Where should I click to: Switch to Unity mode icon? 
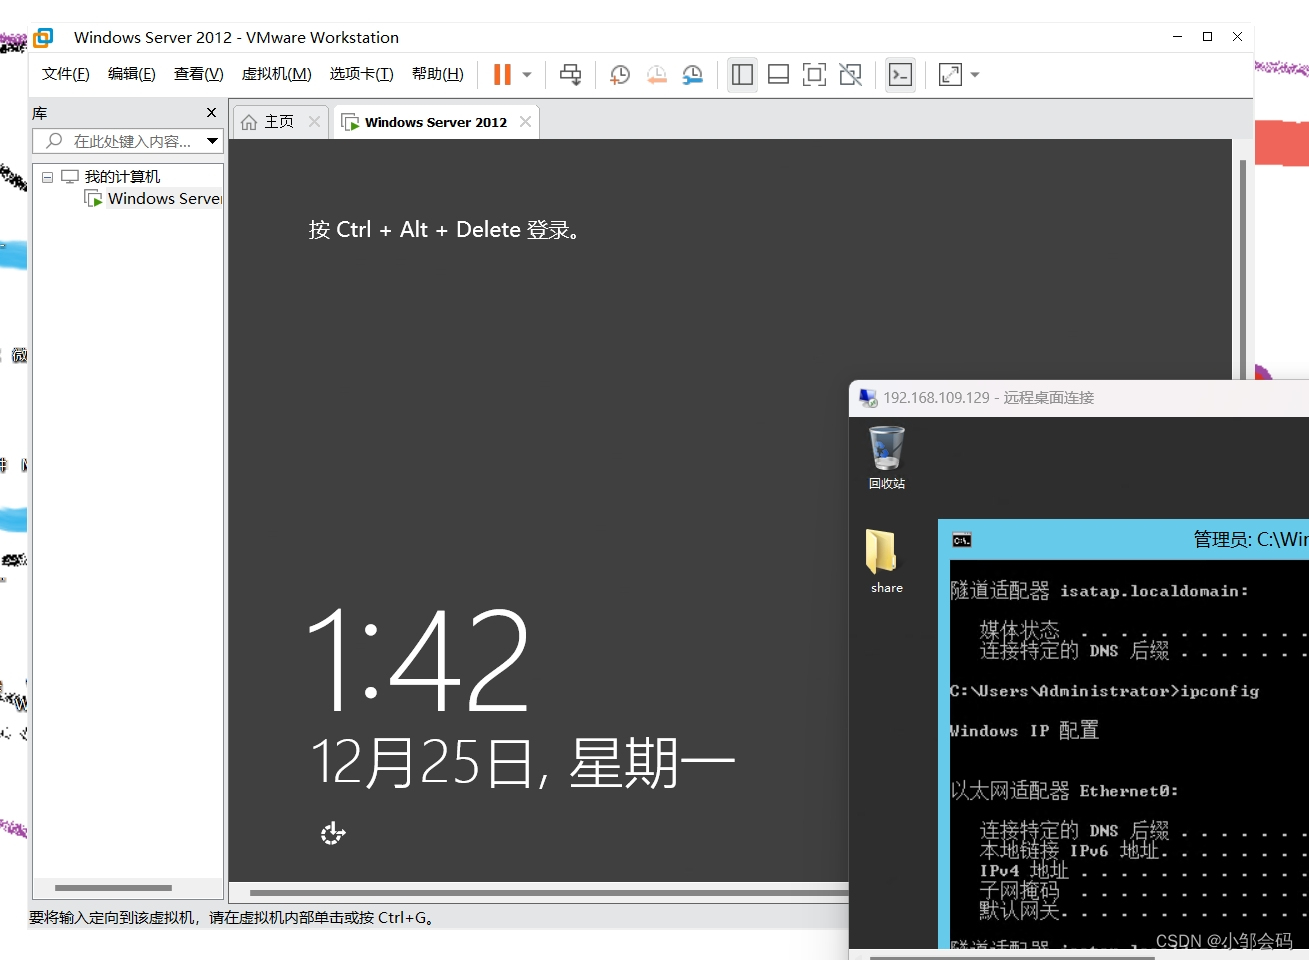[850, 74]
